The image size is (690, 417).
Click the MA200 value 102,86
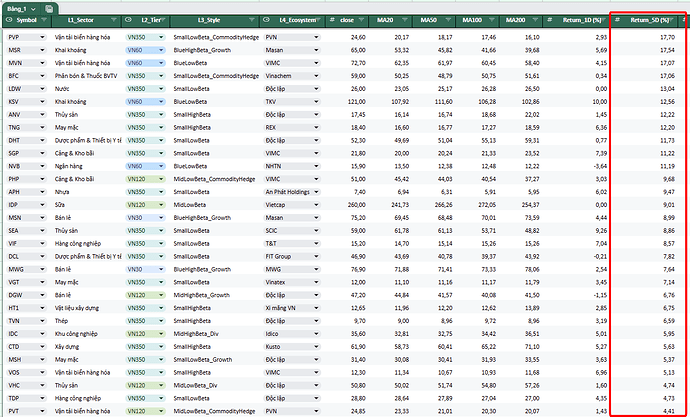coord(530,102)
